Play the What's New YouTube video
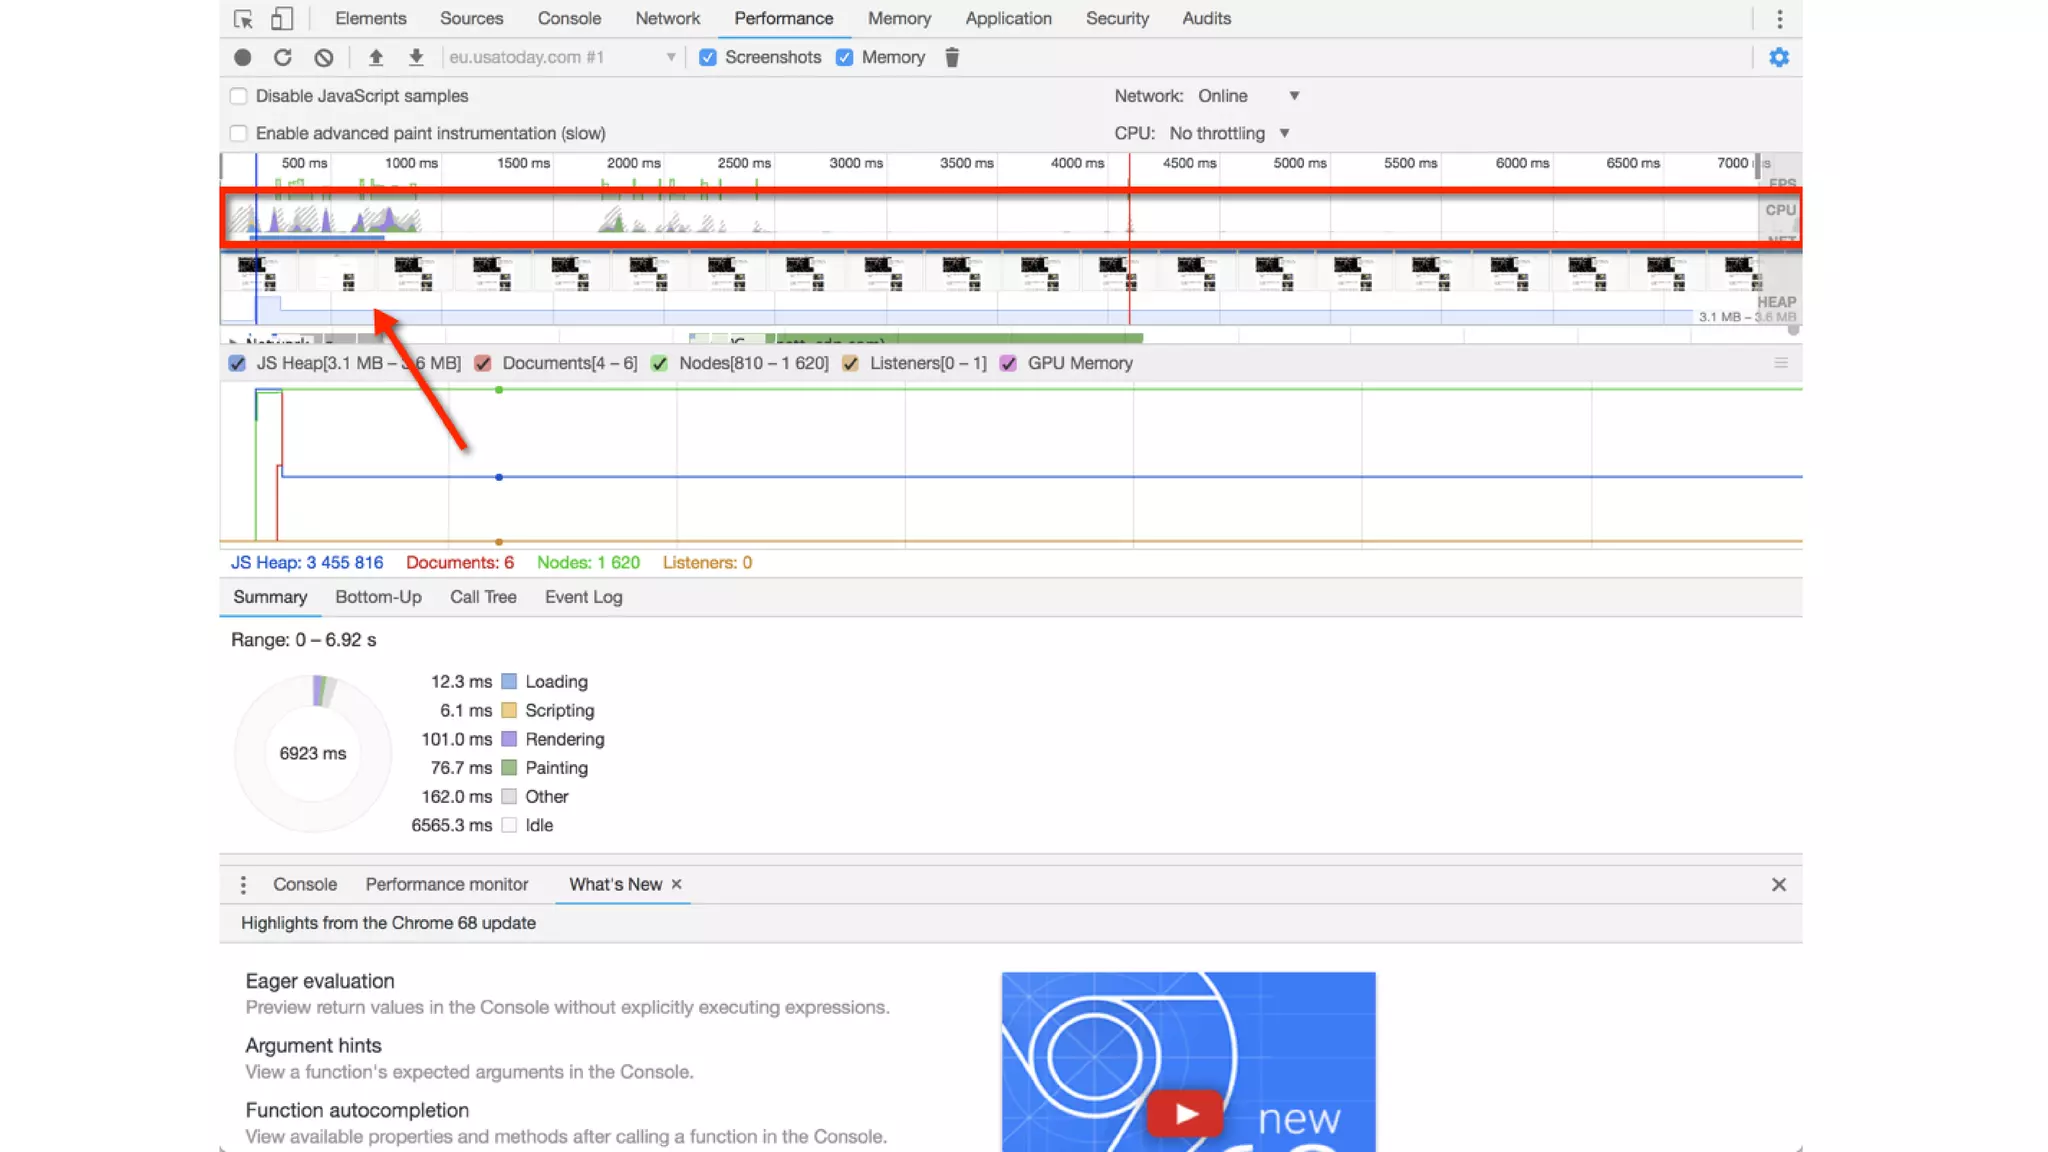Screen dimensions: 2048x1152 pyautogui.click(x=1185, y=1113)
